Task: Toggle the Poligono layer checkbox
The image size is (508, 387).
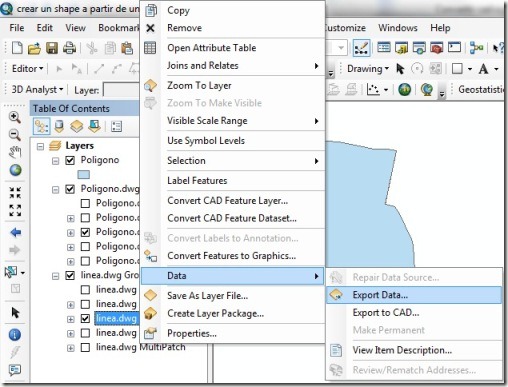Action: [70, 160]
